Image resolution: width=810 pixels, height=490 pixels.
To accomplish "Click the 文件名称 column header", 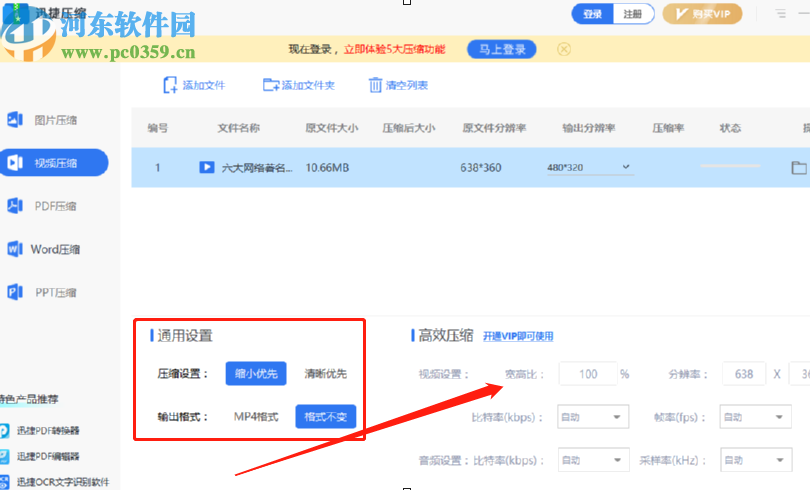I will [238, 128].
